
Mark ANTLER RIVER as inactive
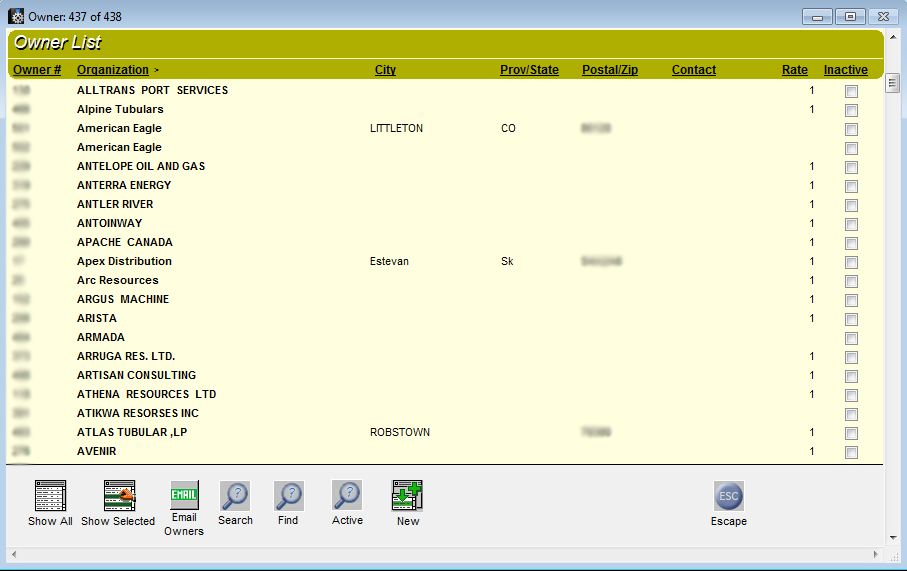(851, 206)
